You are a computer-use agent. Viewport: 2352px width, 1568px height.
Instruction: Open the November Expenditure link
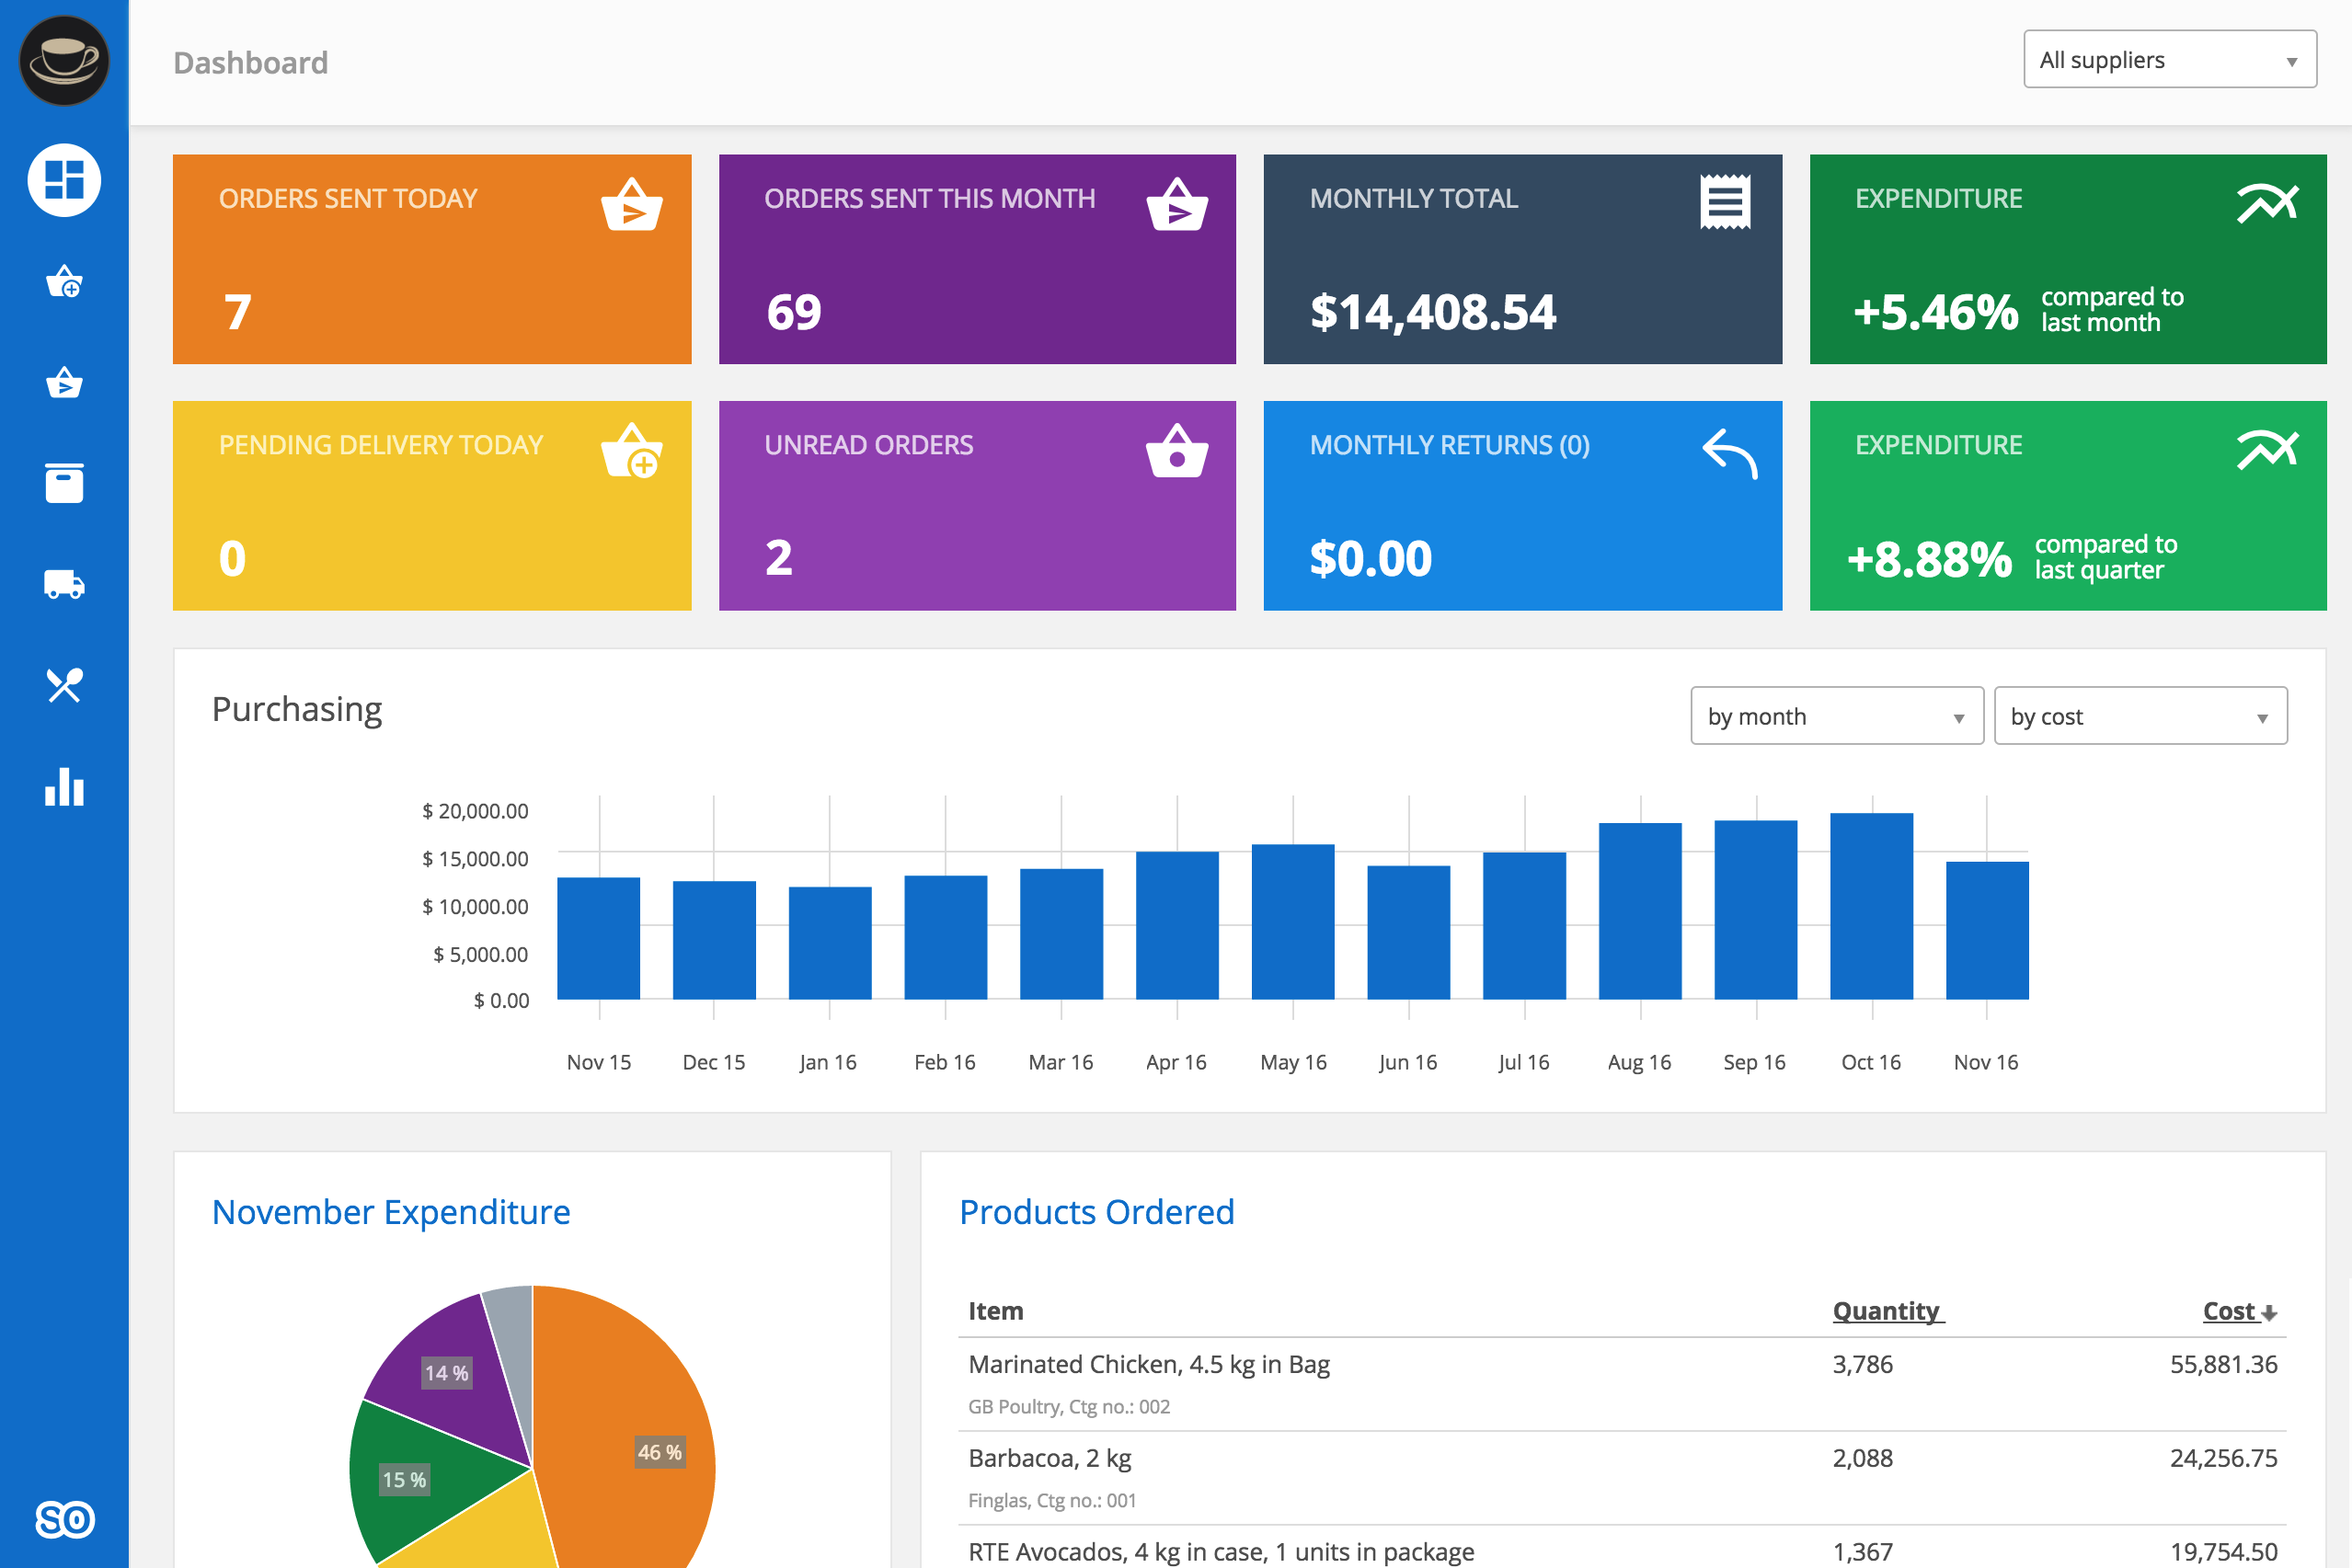click(x=391, y=1211)
